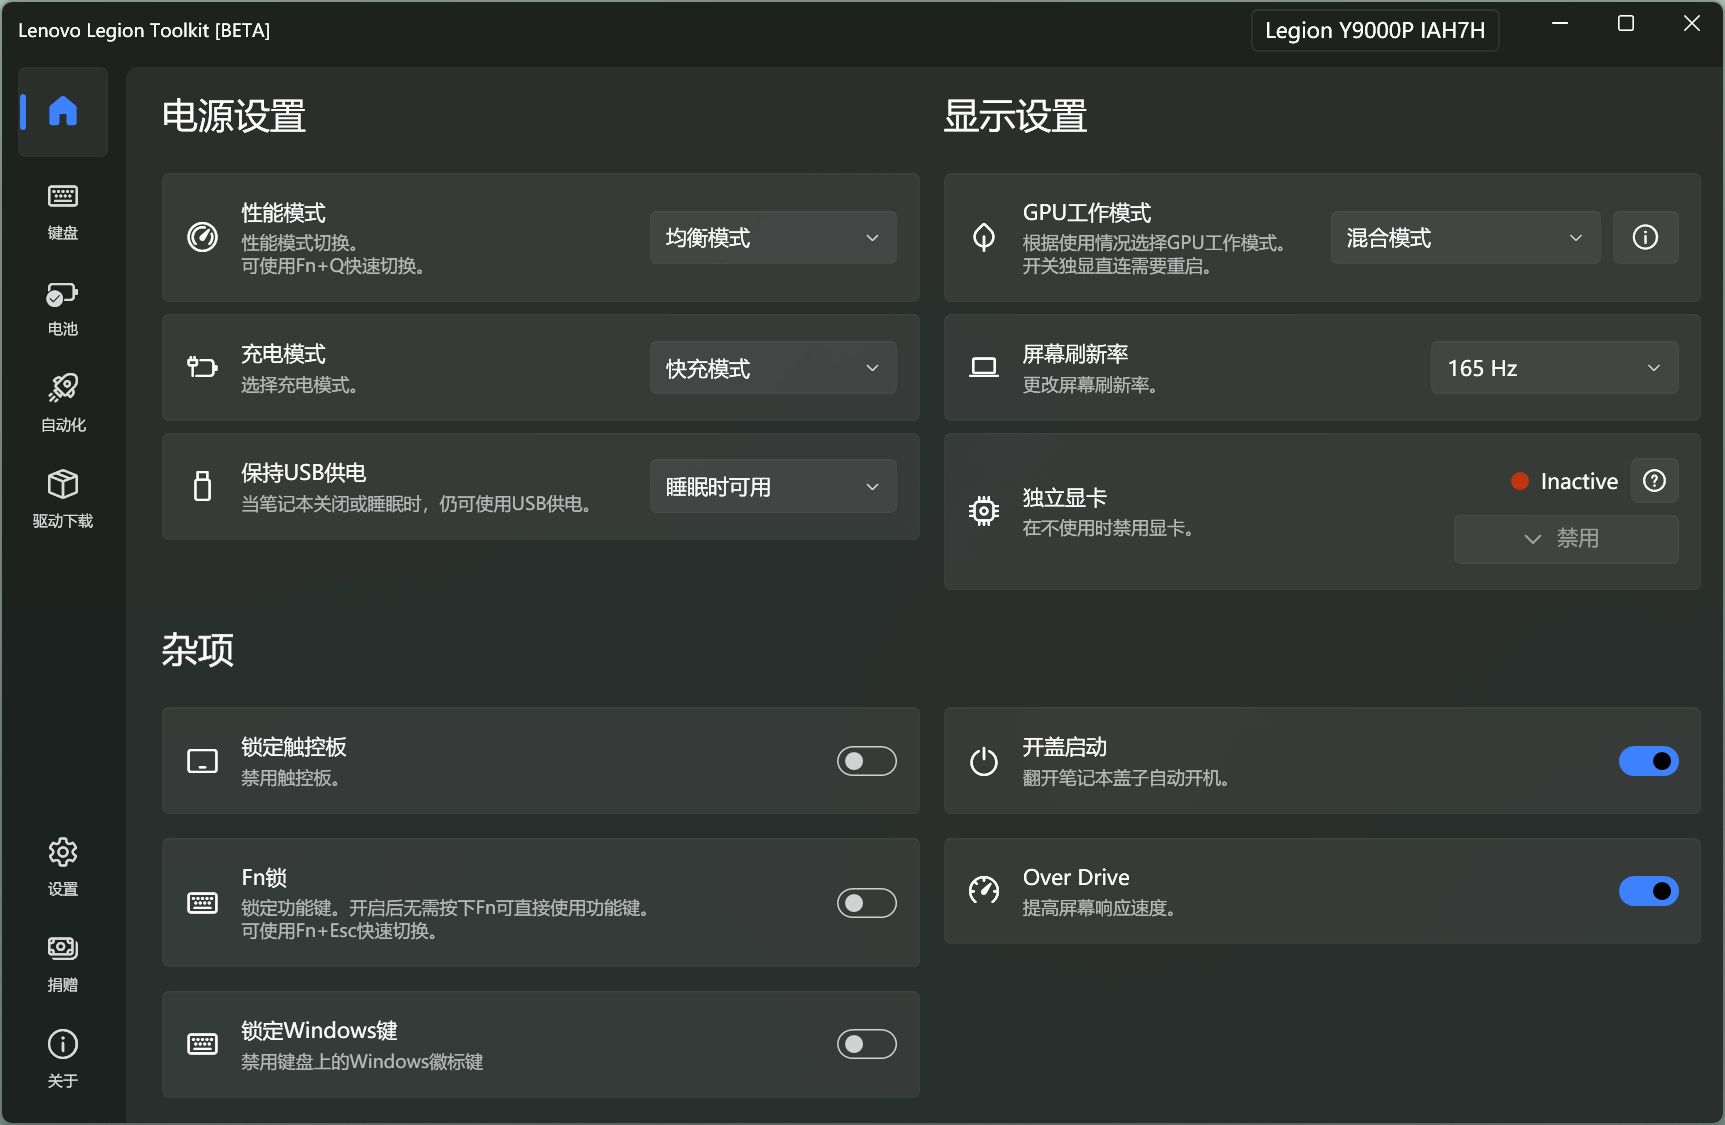Click the 性能模式 title text

(x=283, y=213)
